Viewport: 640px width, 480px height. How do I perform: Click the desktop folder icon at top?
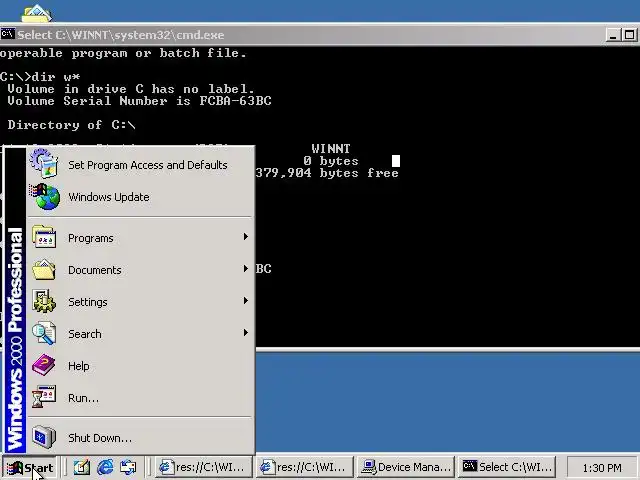(37, 13)
